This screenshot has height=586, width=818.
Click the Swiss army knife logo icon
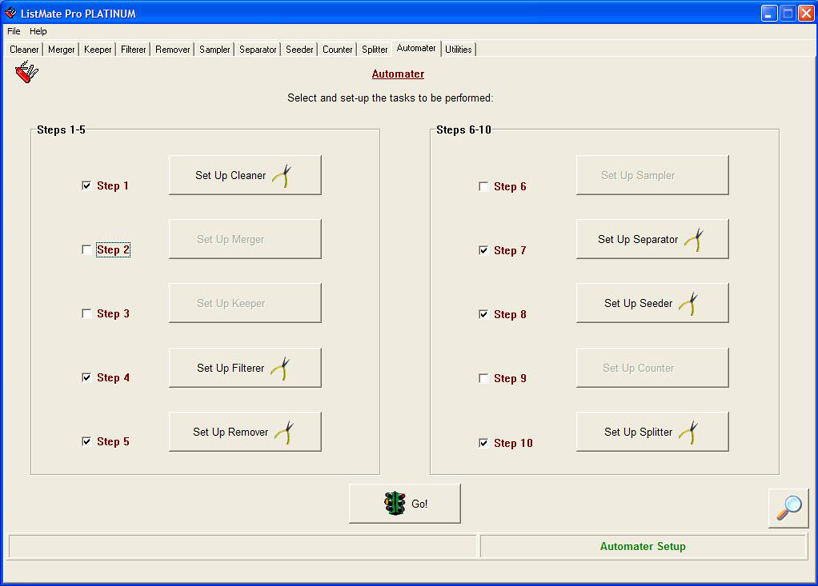pos(27,73)
